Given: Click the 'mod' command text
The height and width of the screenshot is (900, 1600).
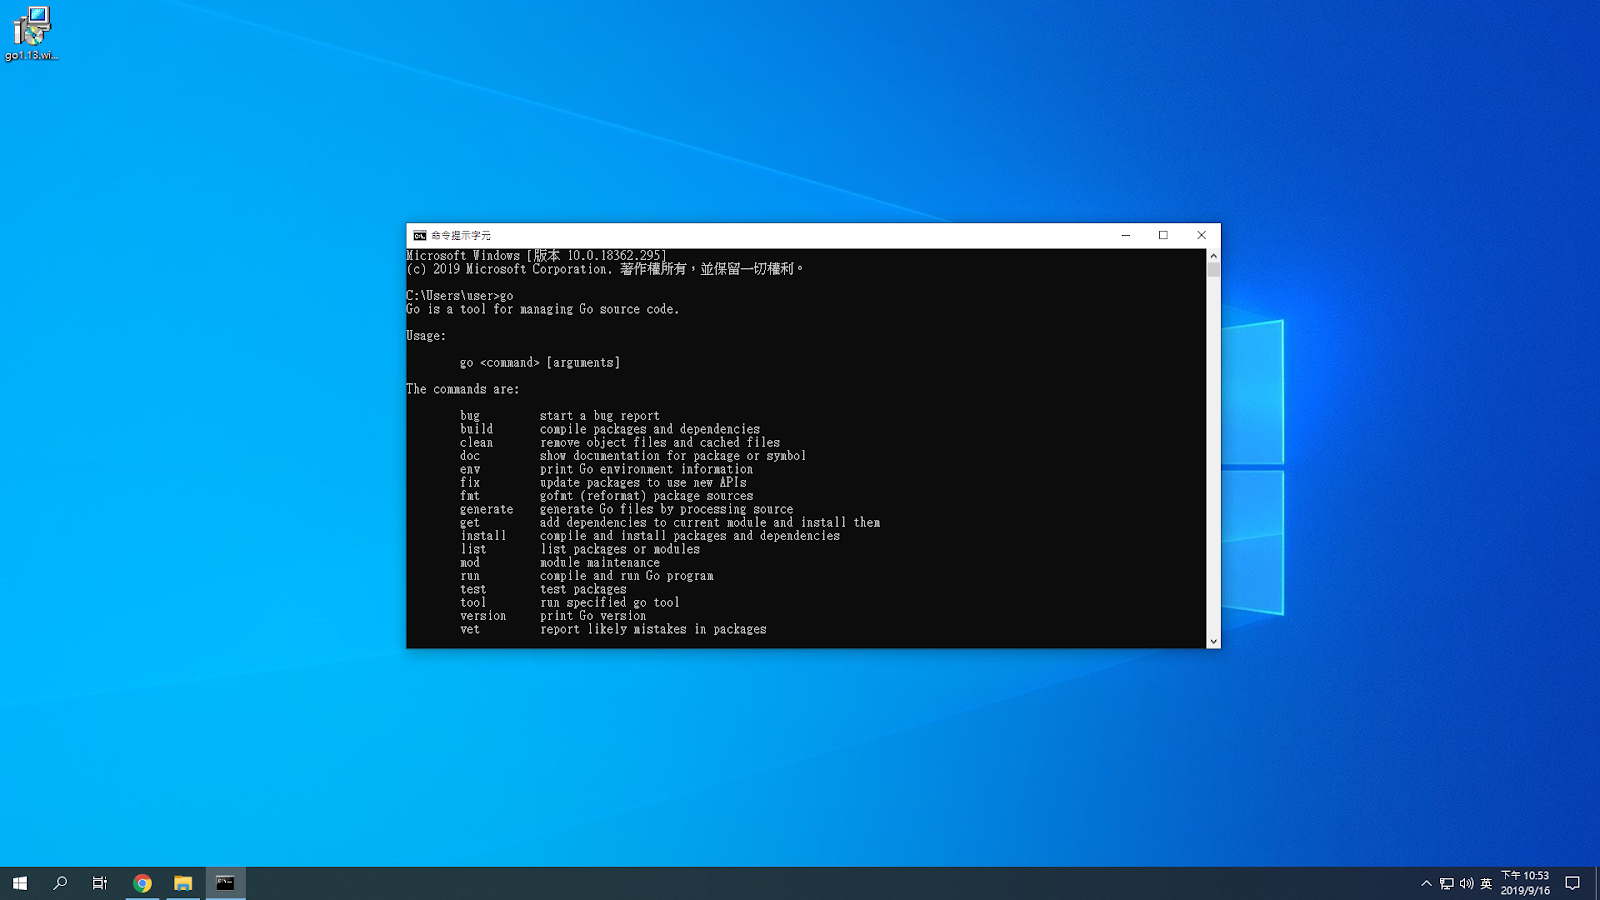Looking at the screenshot, I should [470, 563].
